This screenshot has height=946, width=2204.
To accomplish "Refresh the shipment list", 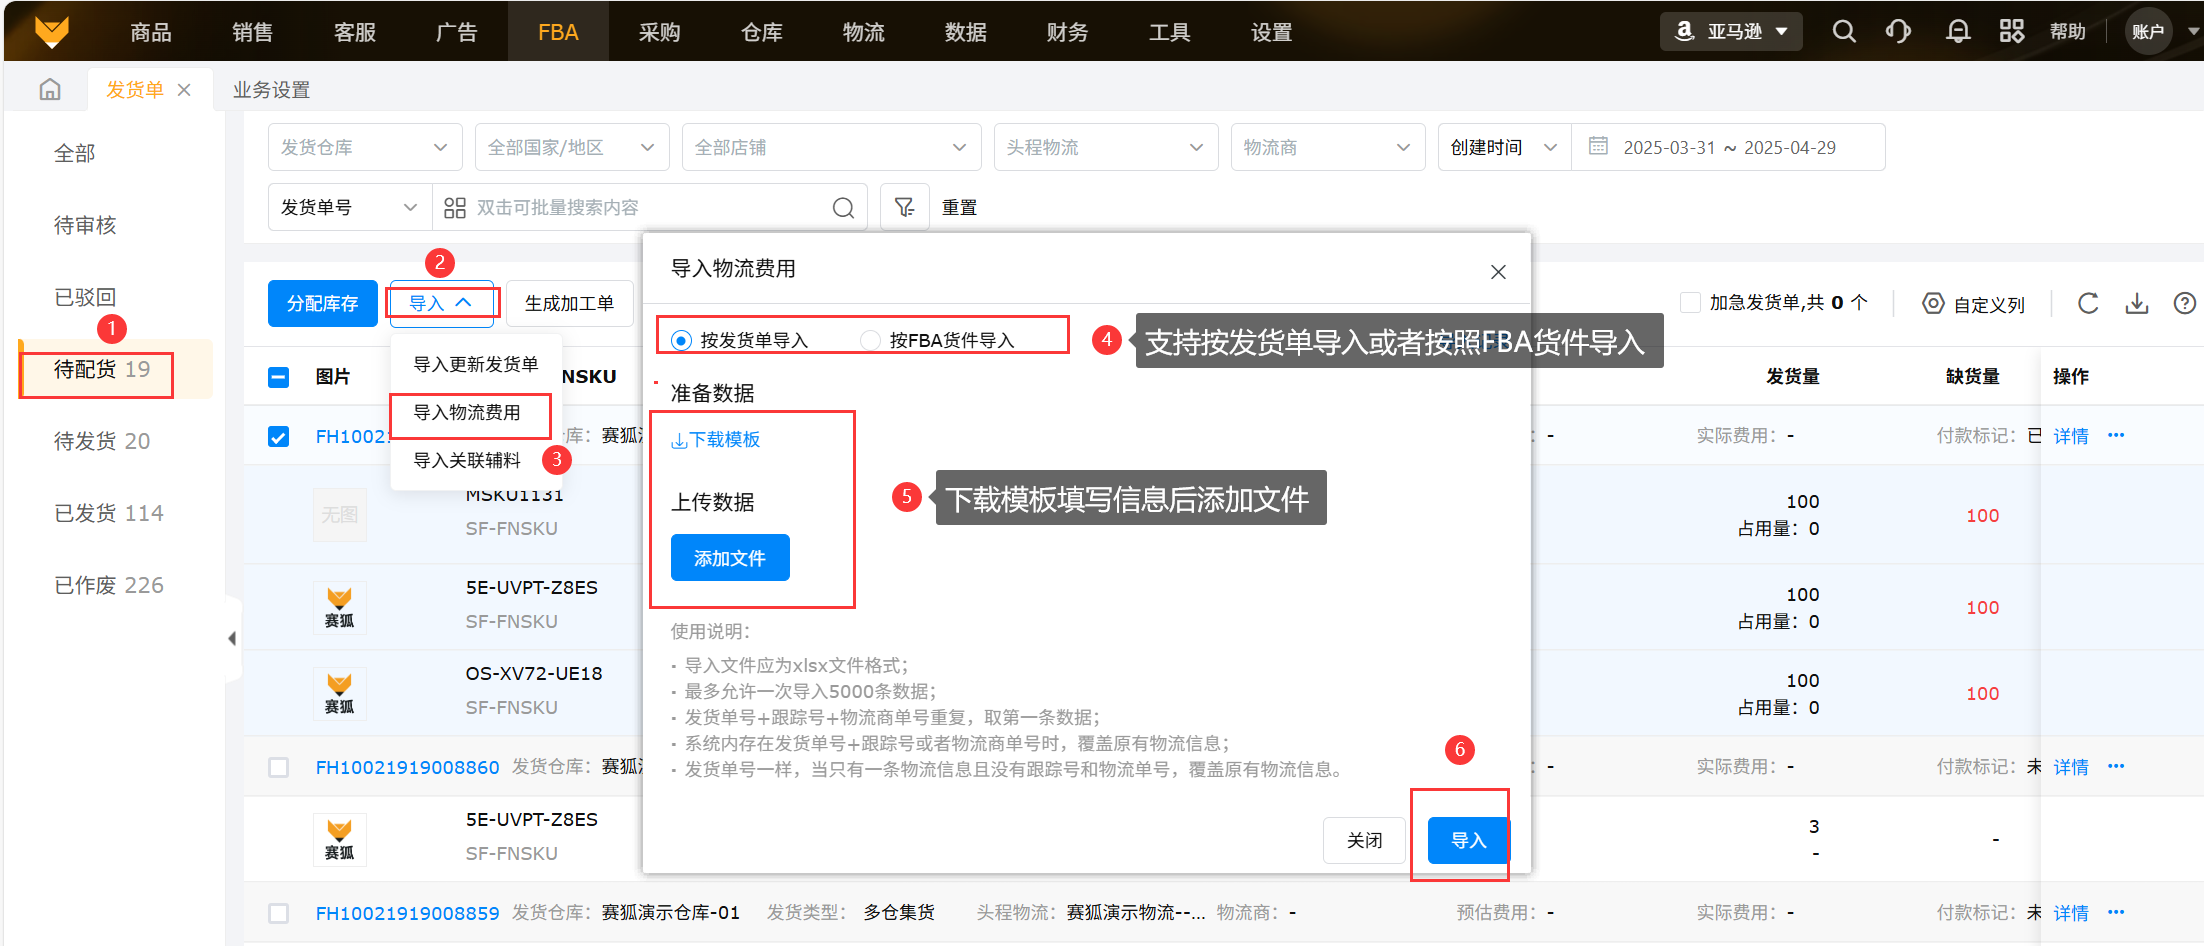I will coord(2088,303).
